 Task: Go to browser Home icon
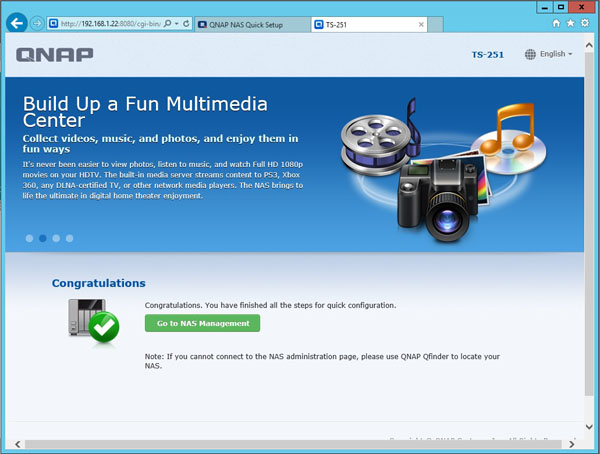[x=556, y=23]
